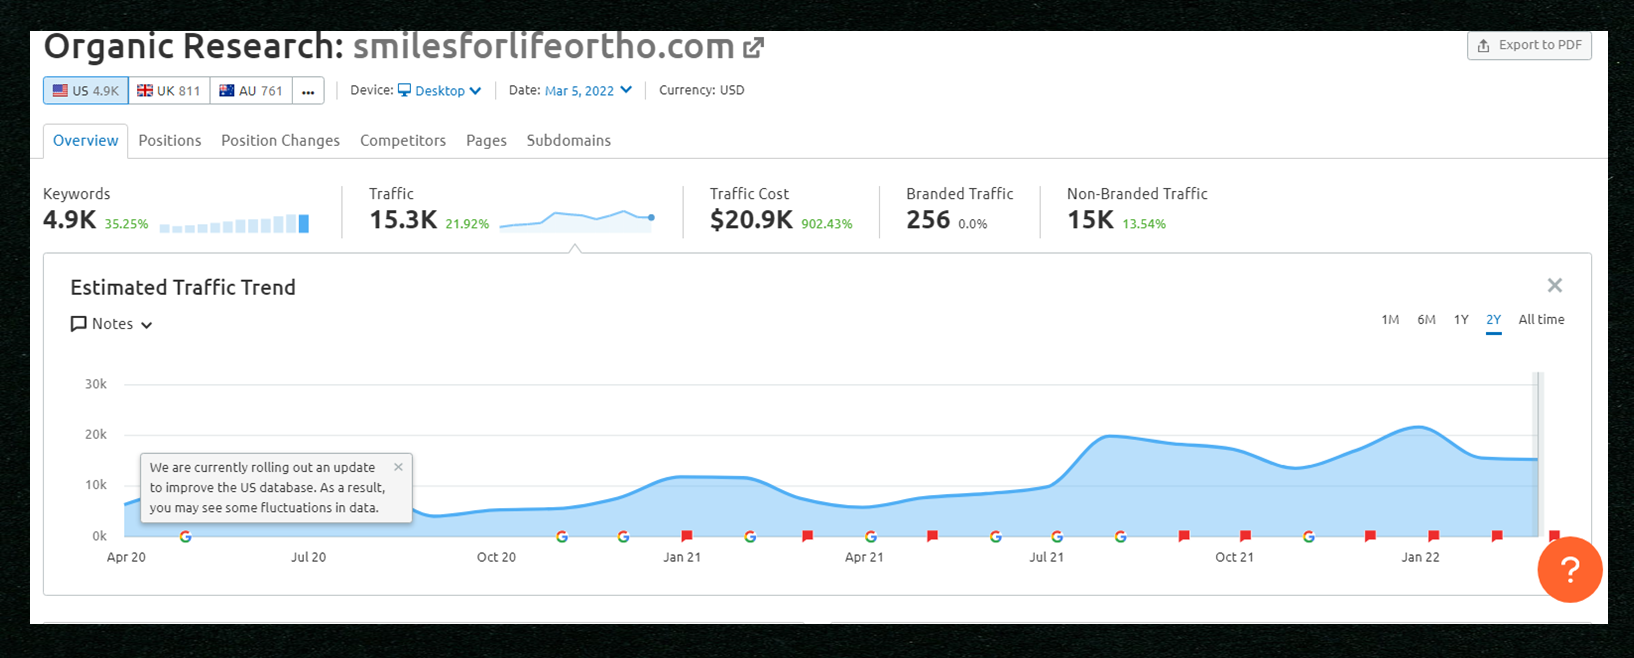
Task: Dismiss the US database update tooltip
Action: (398, 467)
